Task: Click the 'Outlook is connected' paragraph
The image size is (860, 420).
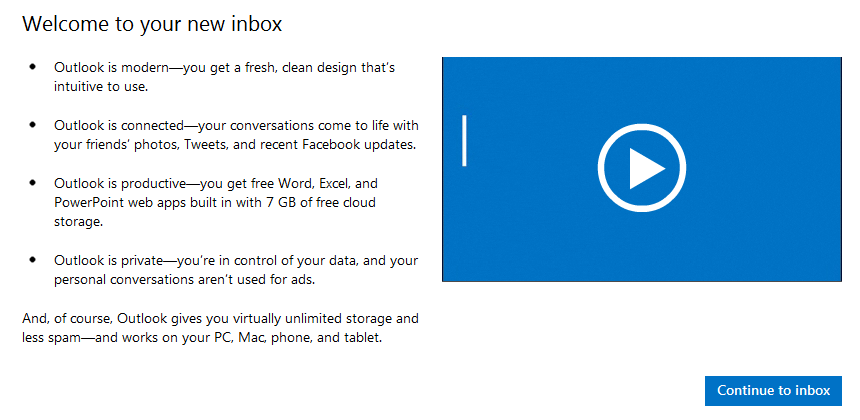Action: [235, 135]
